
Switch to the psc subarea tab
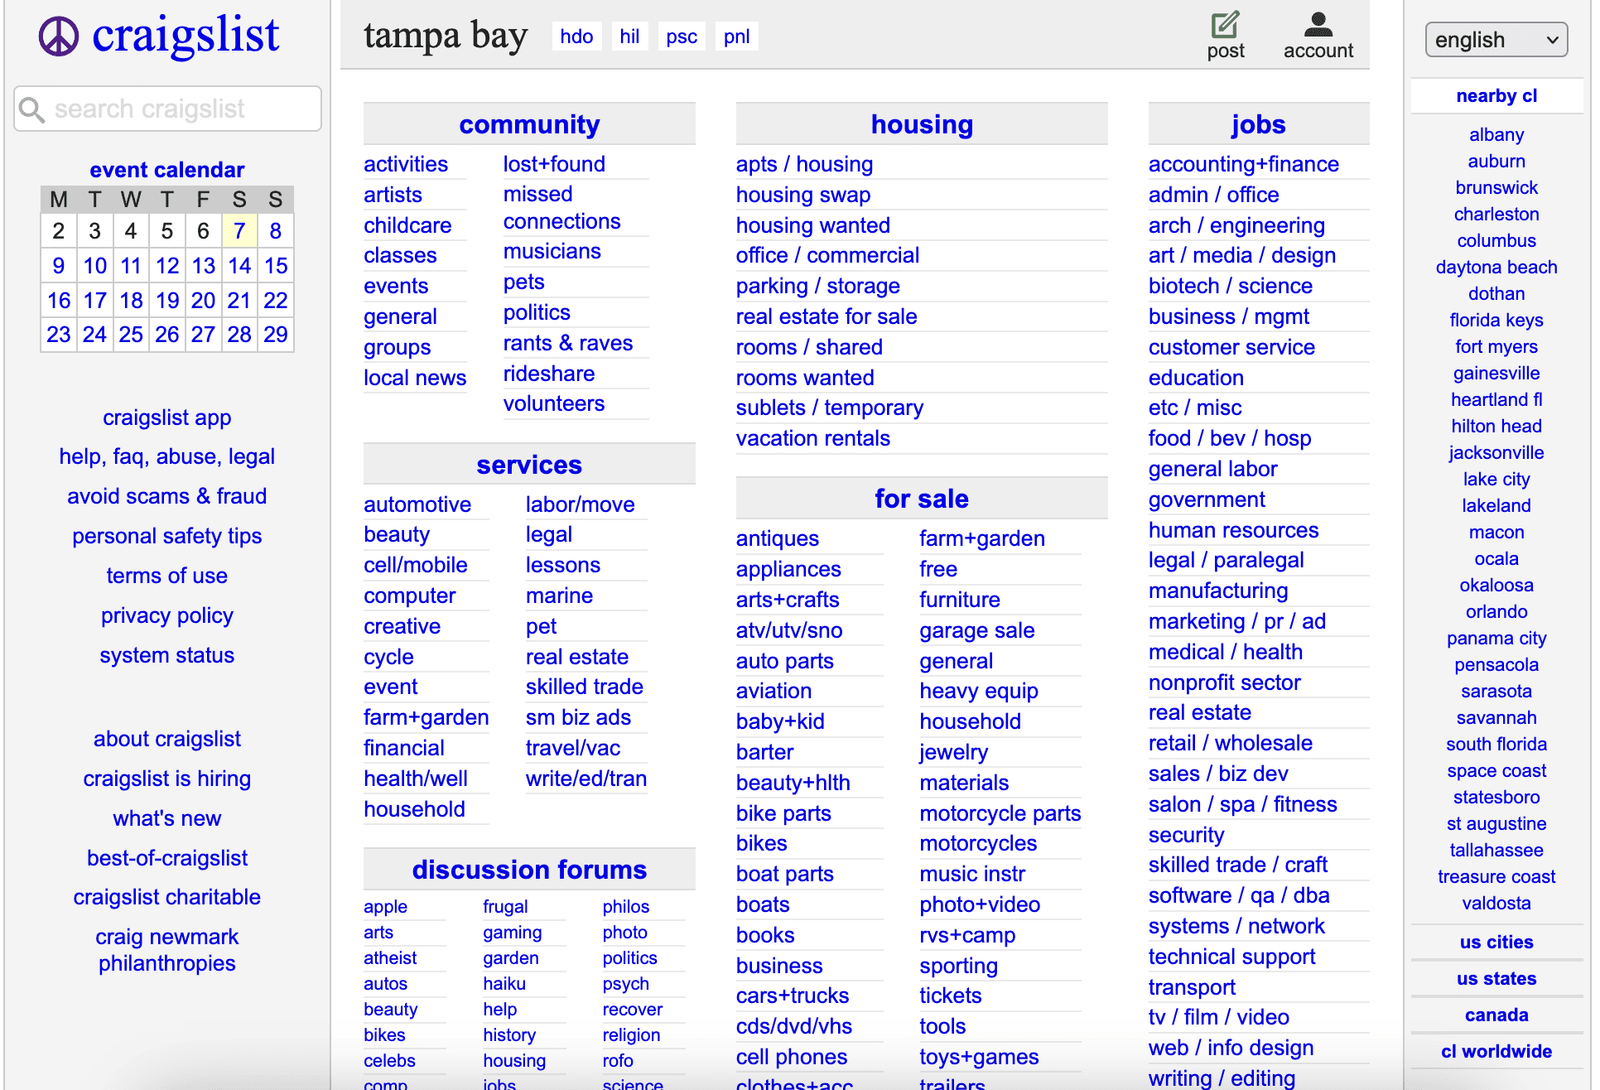pyautogui.click(x=681, y=37)
